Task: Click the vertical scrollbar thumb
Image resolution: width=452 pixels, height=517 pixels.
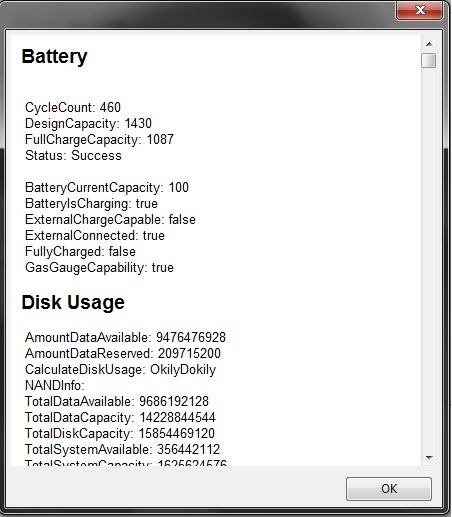Action: (429, 60)
